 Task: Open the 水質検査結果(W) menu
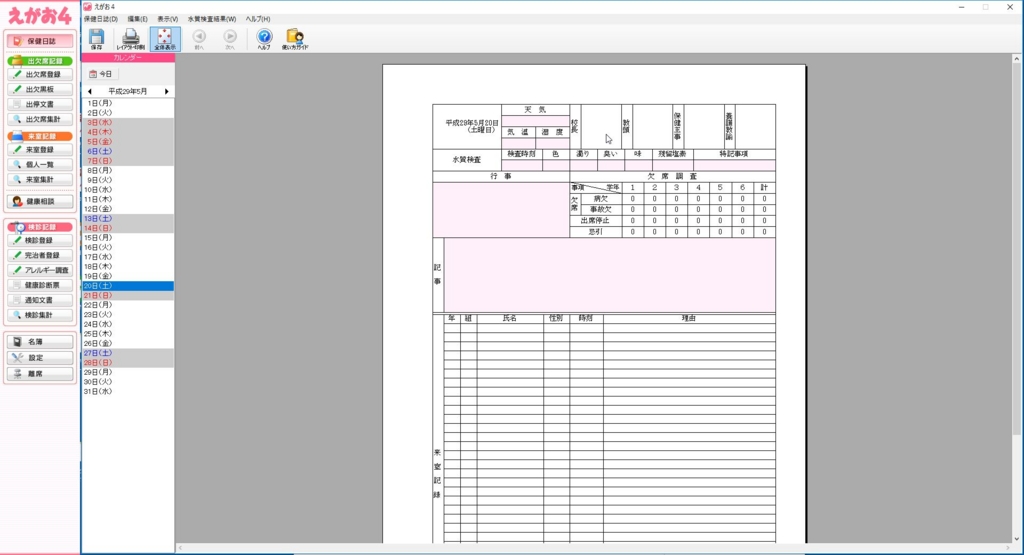point(212,19)
